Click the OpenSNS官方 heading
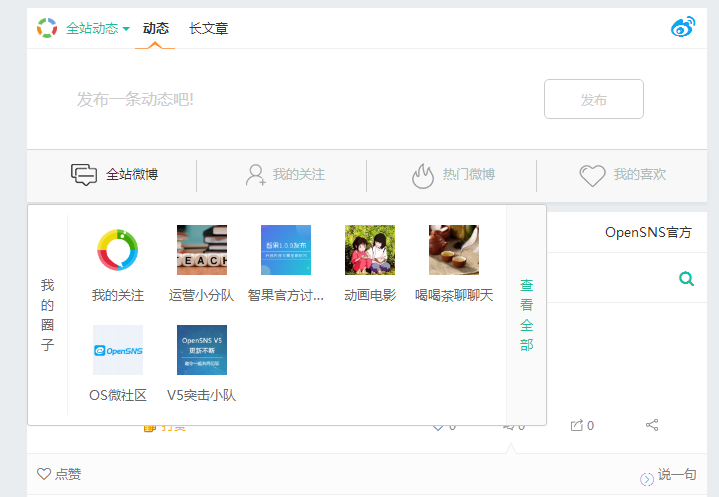719x497 pixels. [x=648, y=232]
